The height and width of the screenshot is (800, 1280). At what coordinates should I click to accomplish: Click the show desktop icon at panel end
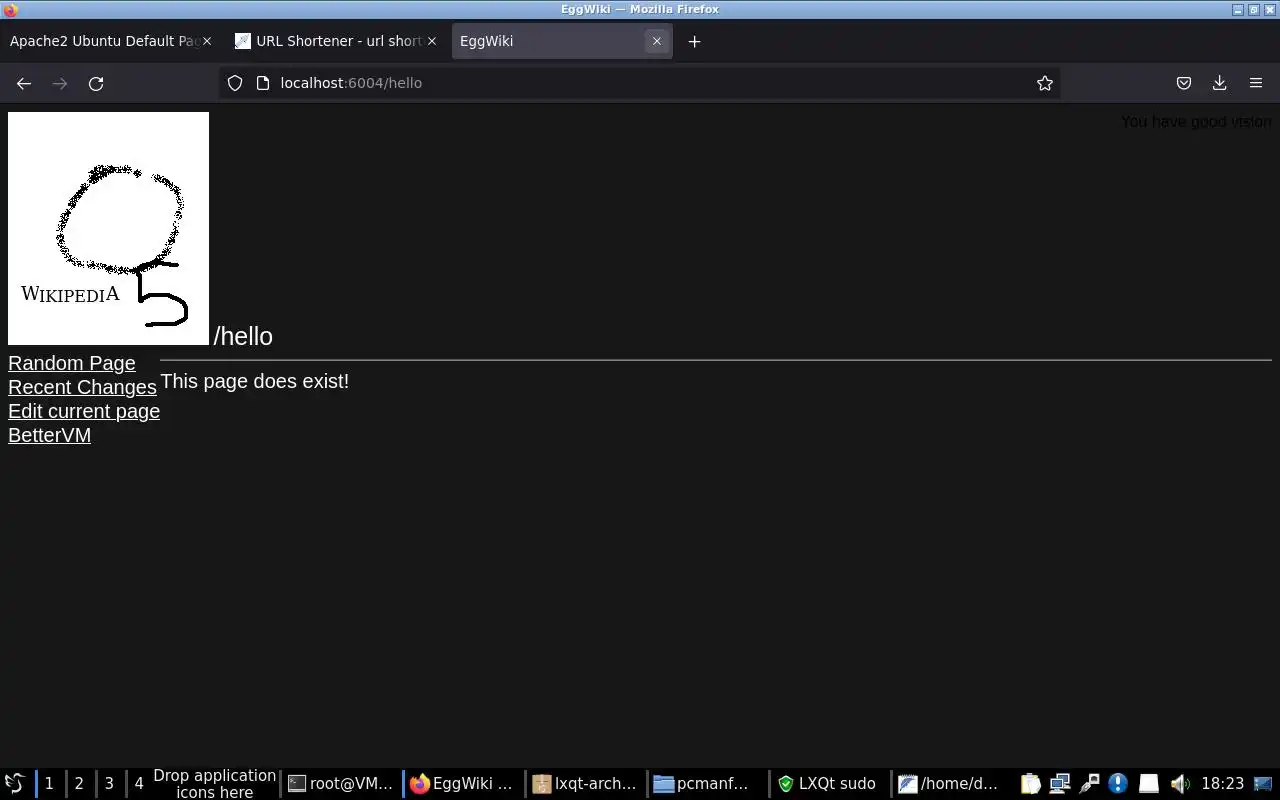pyautogui.click(x=1264, y=784)
